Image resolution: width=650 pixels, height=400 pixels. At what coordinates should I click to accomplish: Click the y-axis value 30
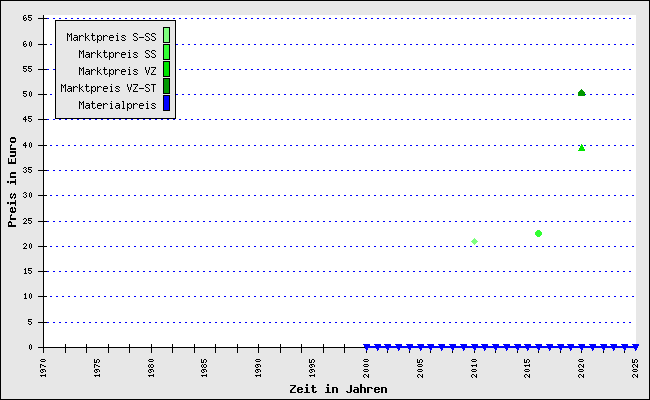[x=28, y=195]
